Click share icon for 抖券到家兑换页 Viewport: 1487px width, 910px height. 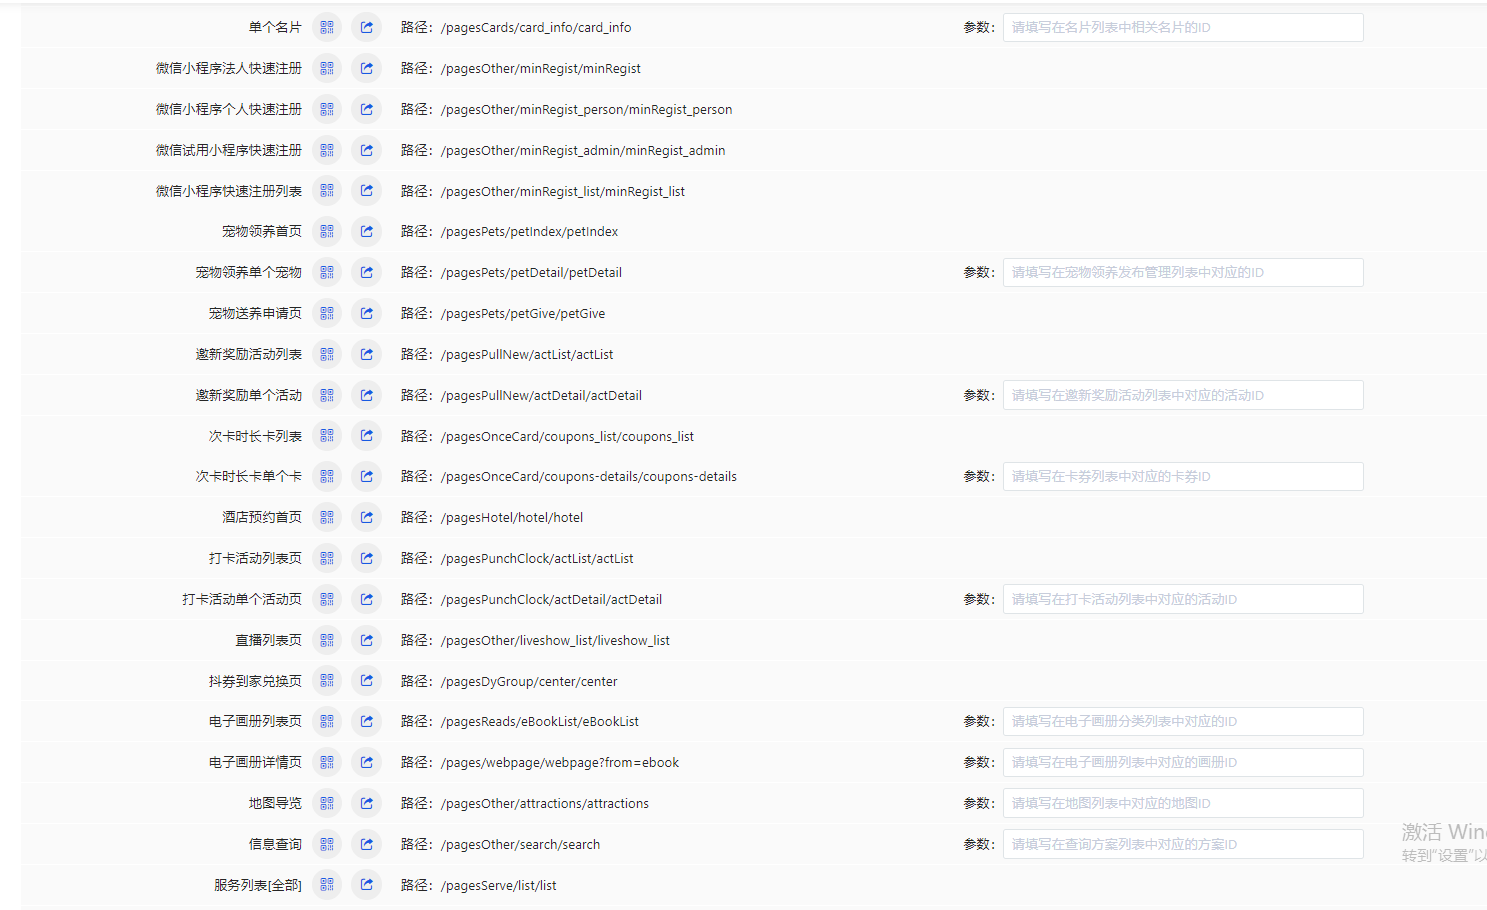click(x=367, y=681)
